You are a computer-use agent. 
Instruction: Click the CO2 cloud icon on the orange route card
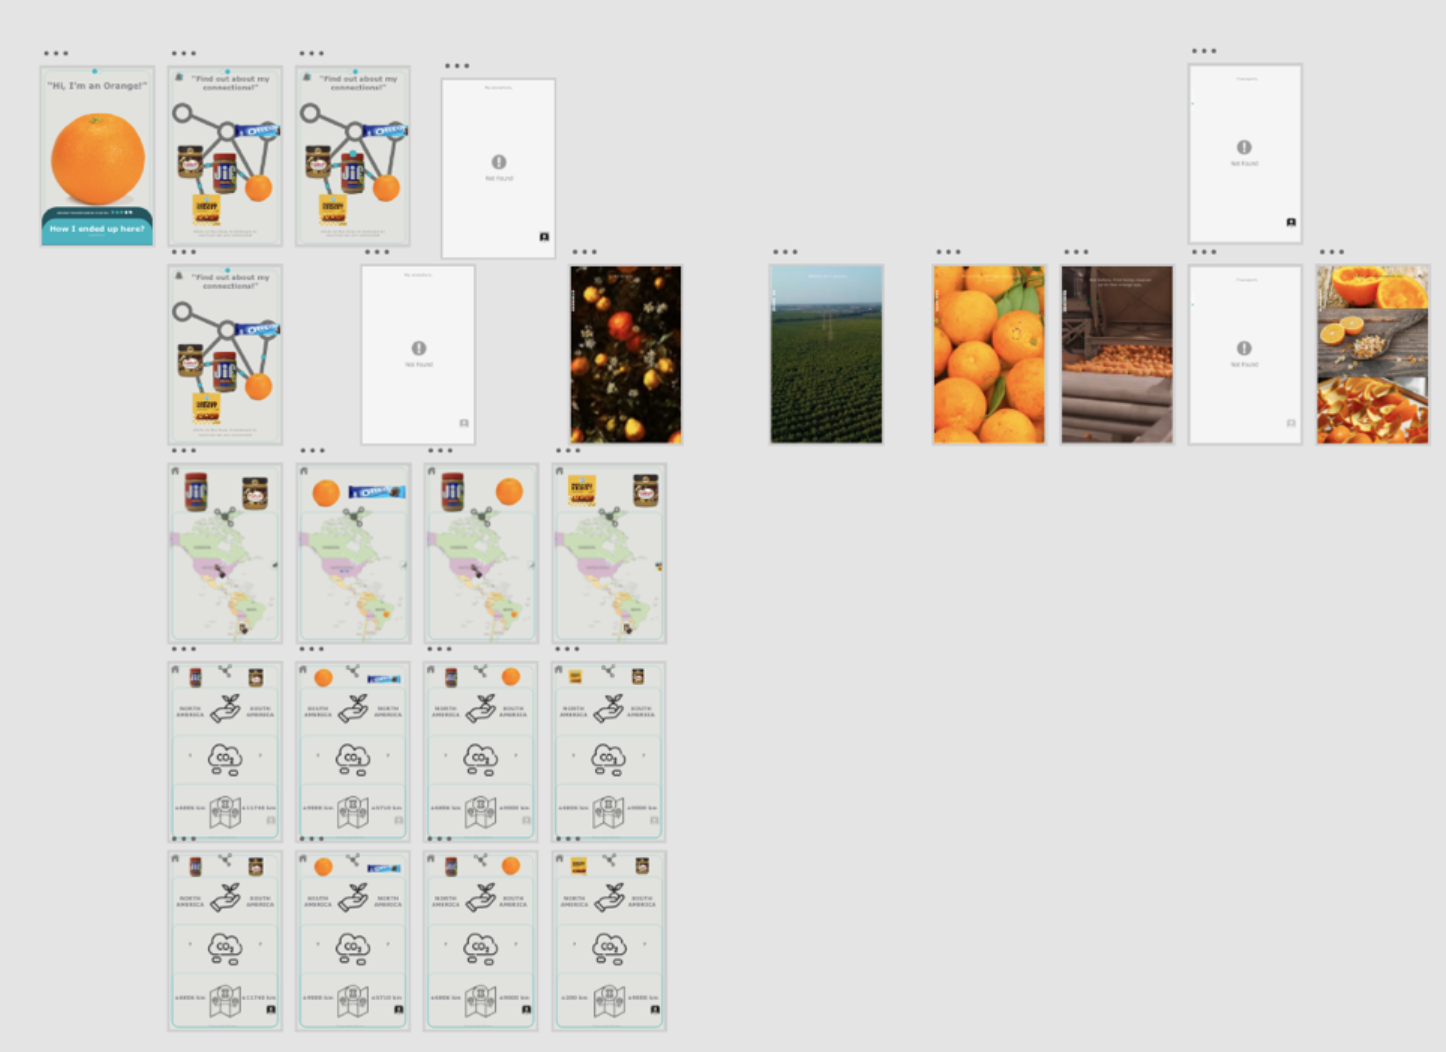click(352, 757)
